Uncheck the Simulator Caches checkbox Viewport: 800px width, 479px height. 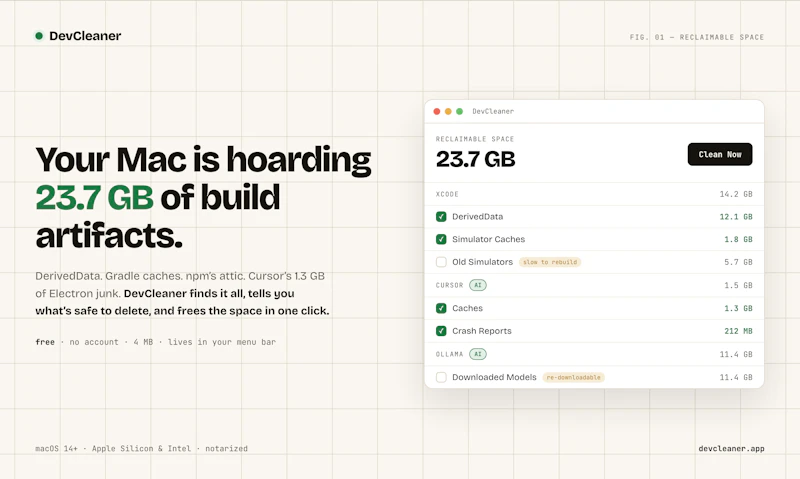tap(441, 239)
